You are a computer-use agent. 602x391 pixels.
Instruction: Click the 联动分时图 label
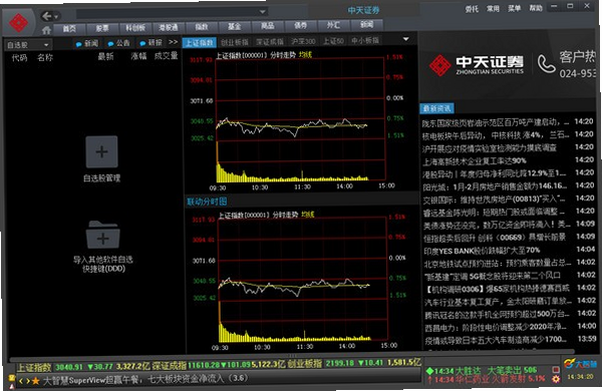tap(207, 202)
